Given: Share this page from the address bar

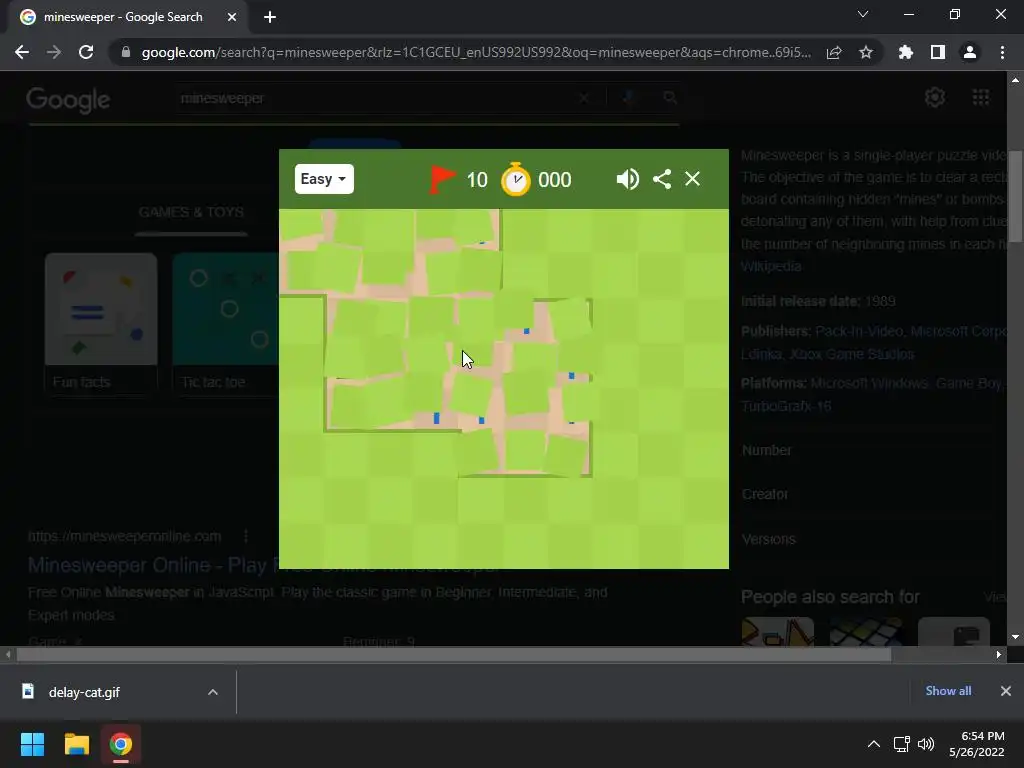Looking at the screenshot, I should tap(834, 52).
